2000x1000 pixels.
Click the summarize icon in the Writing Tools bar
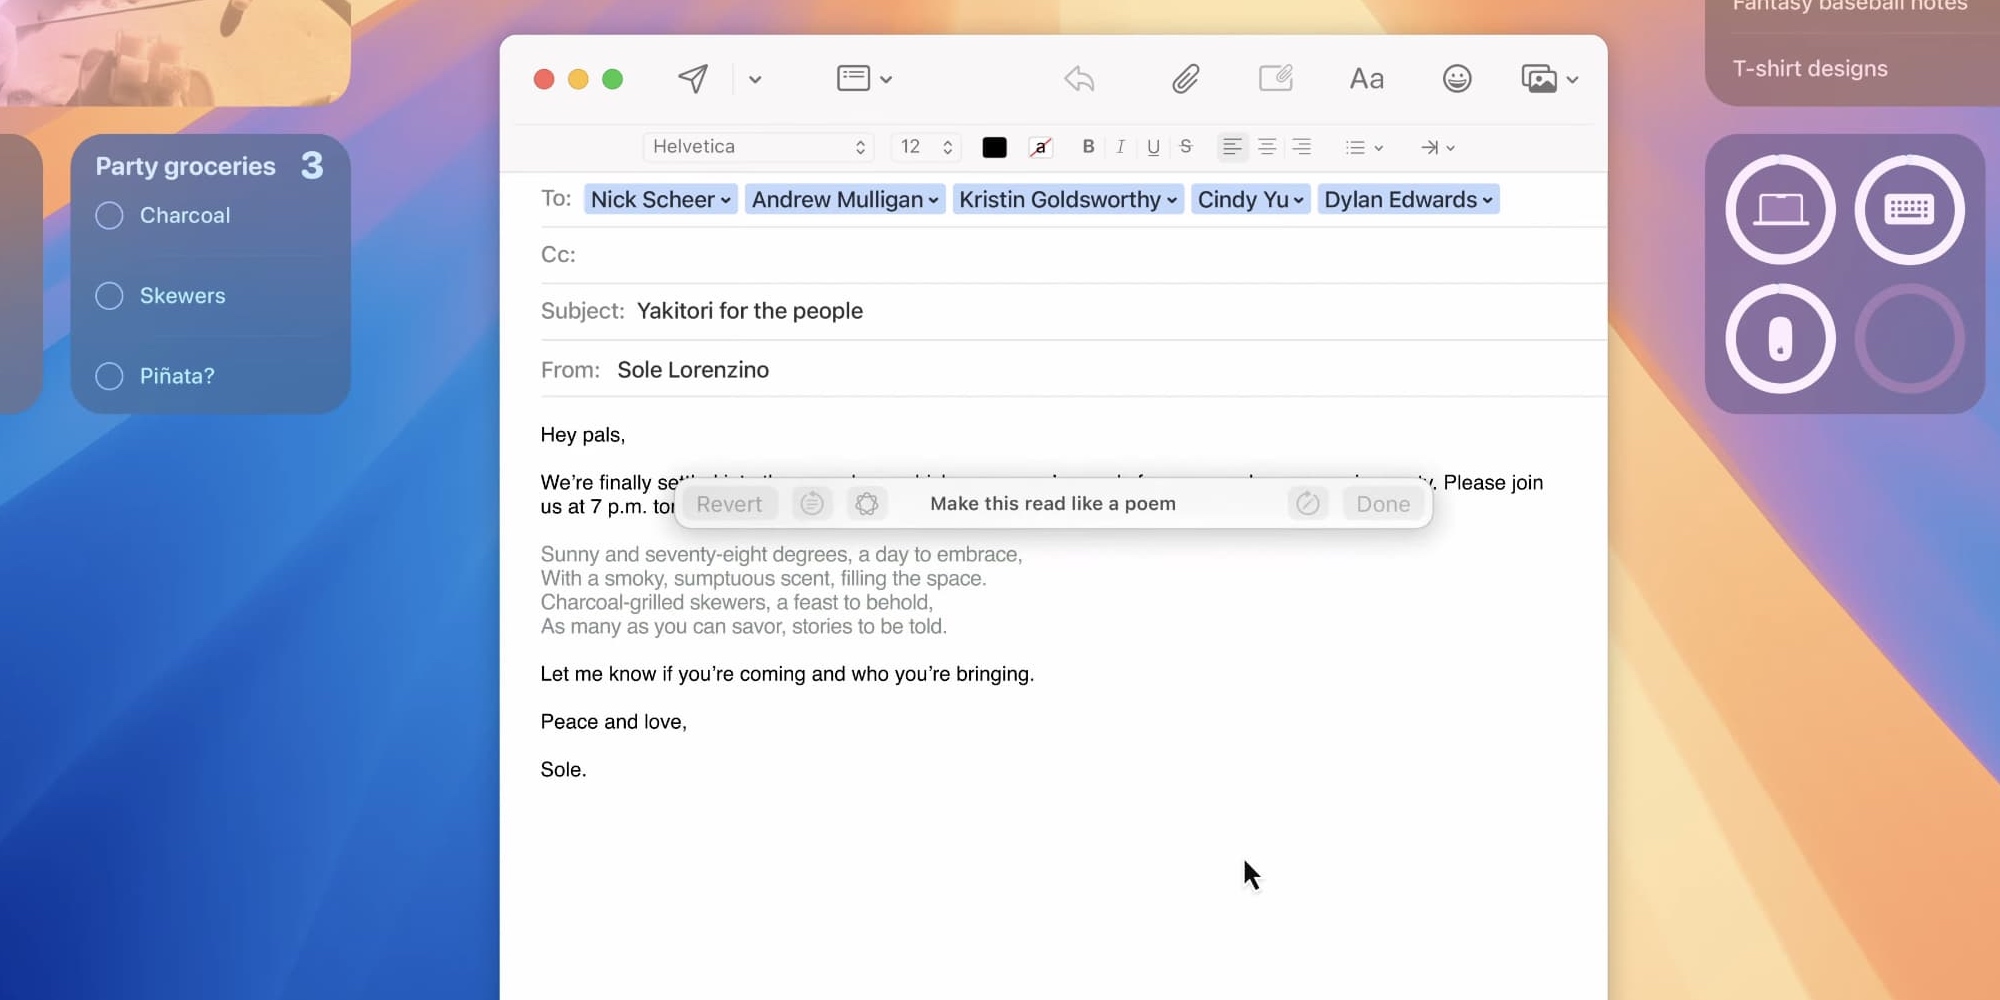(812, 503)
